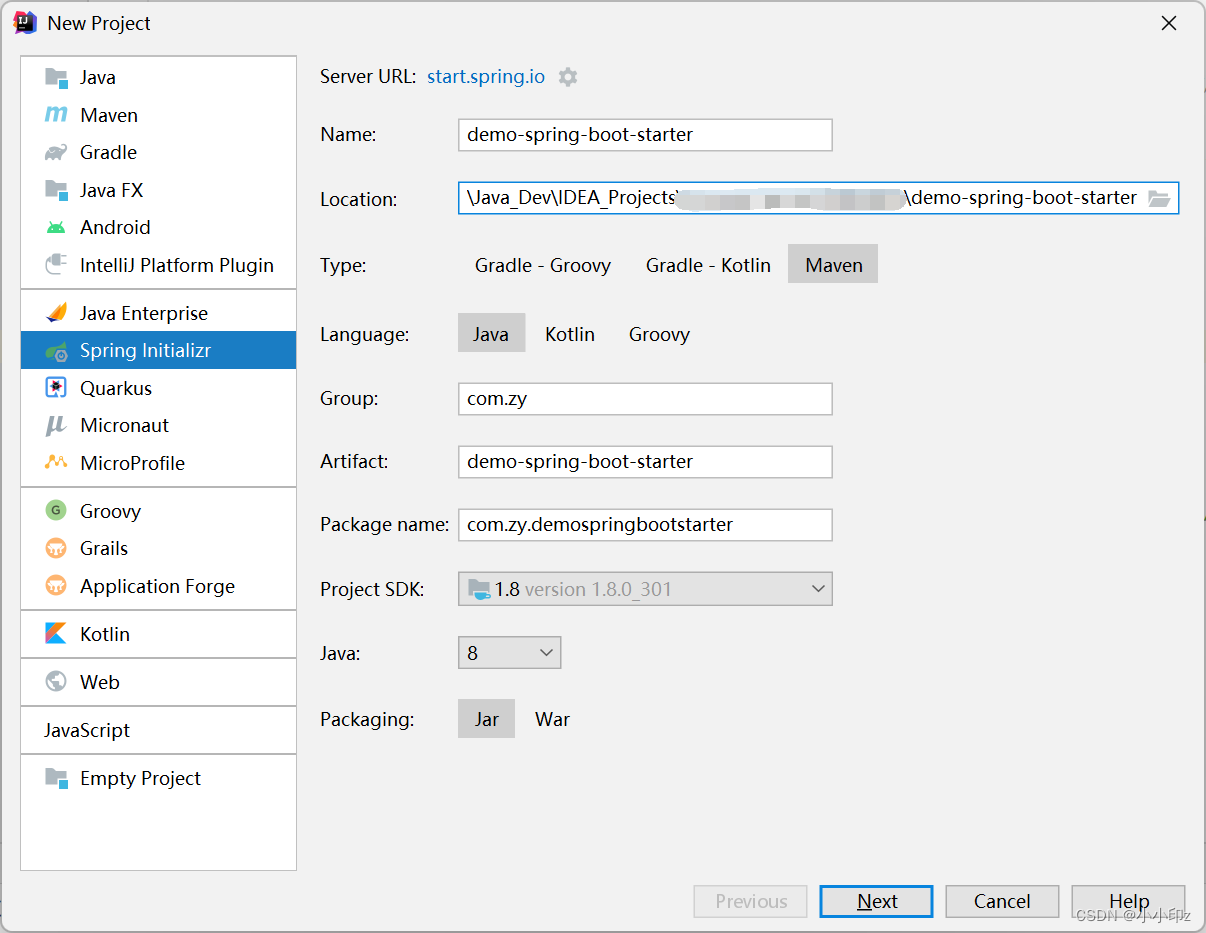Click the Cancel button
The width and height of the screenshot is (1206, 933).
coord(1002,901)
